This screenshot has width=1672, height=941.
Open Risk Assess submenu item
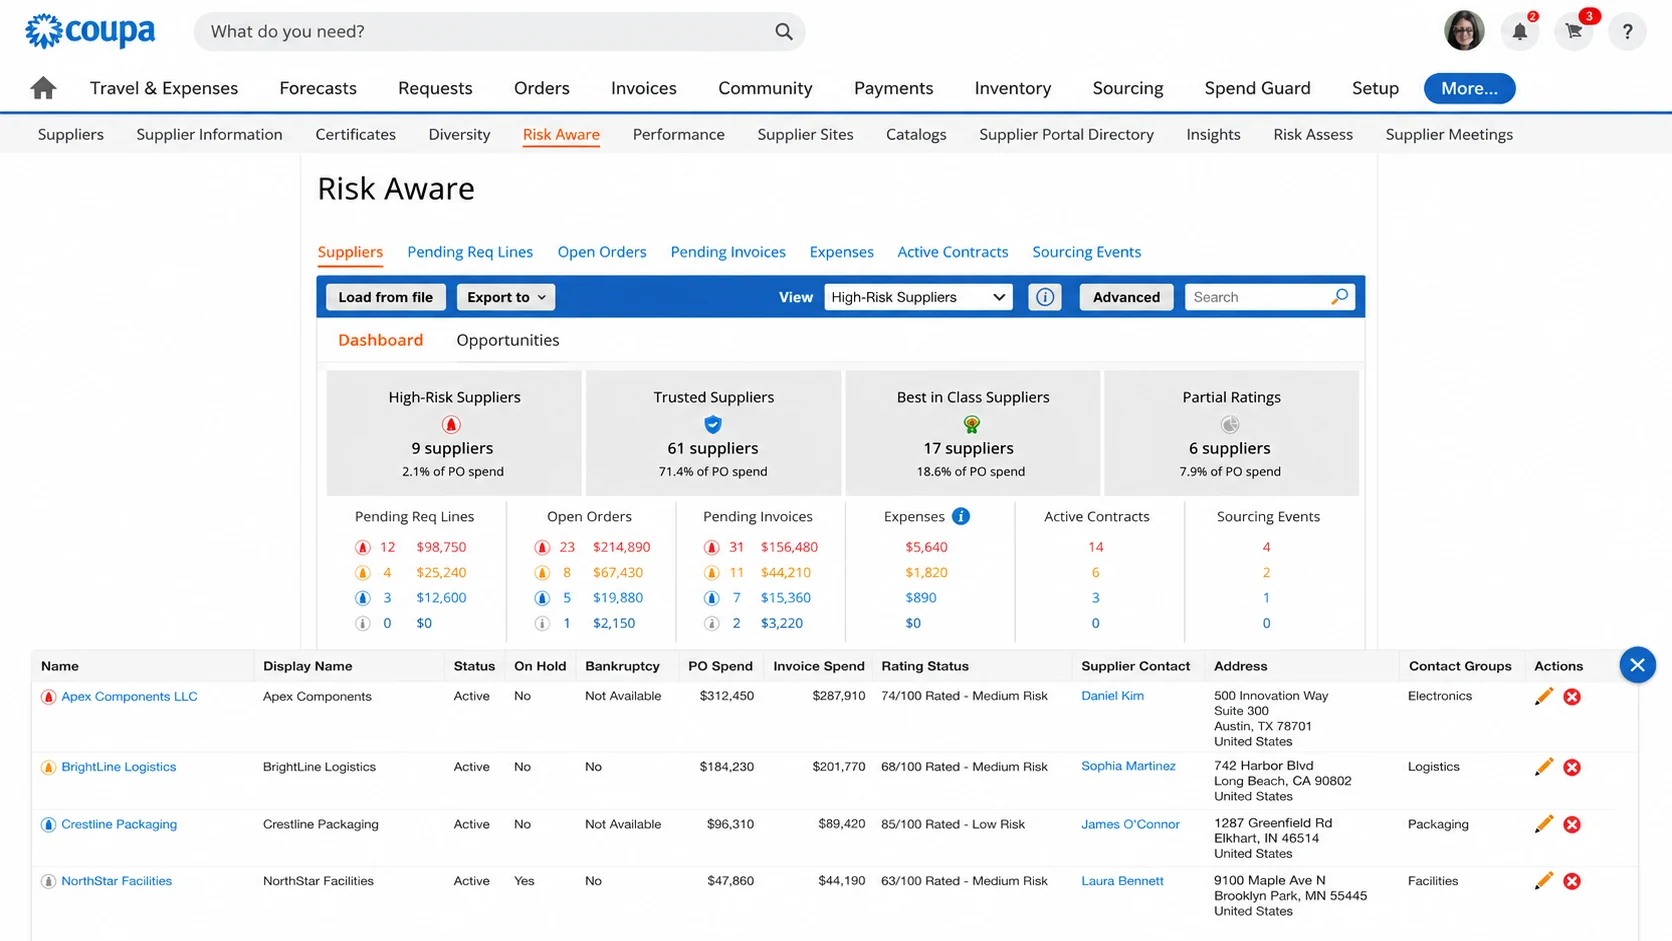pos(1313,134)
